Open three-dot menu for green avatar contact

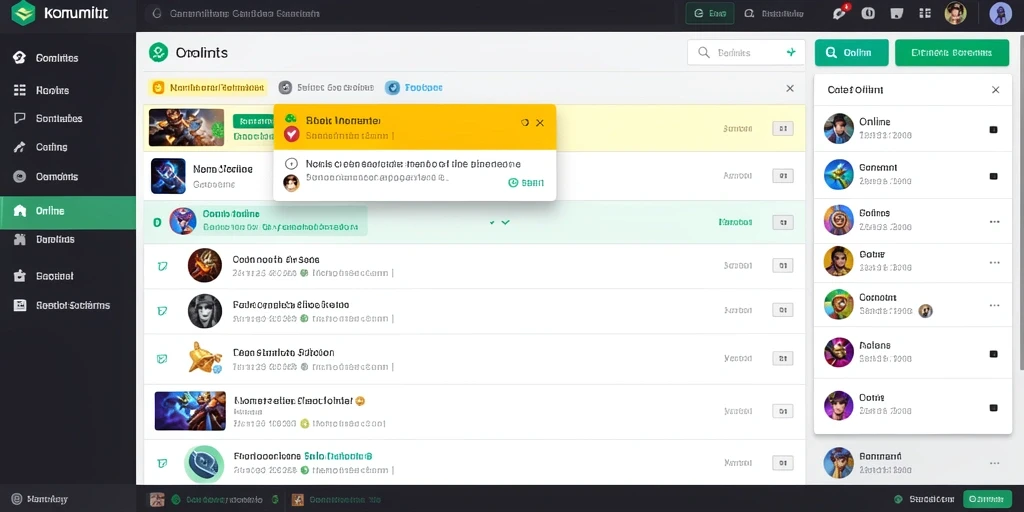(995, 305)
